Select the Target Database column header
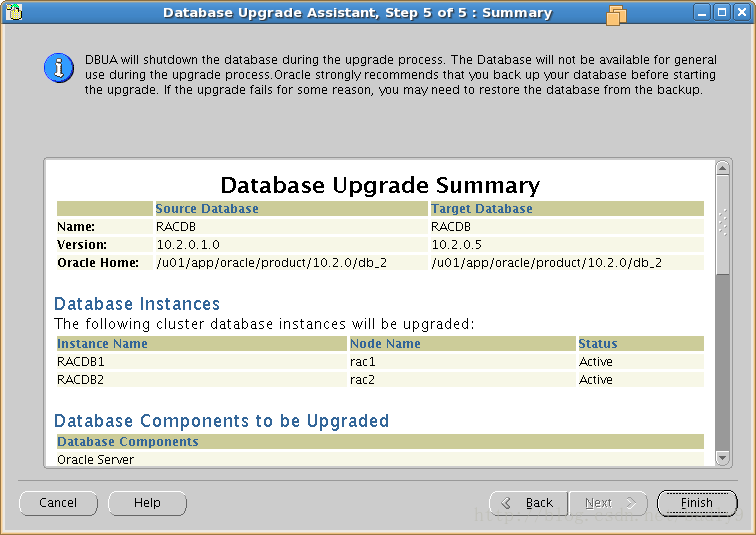Image resolution: width=756 pixels, height=535 pixels. pos(567,209)
